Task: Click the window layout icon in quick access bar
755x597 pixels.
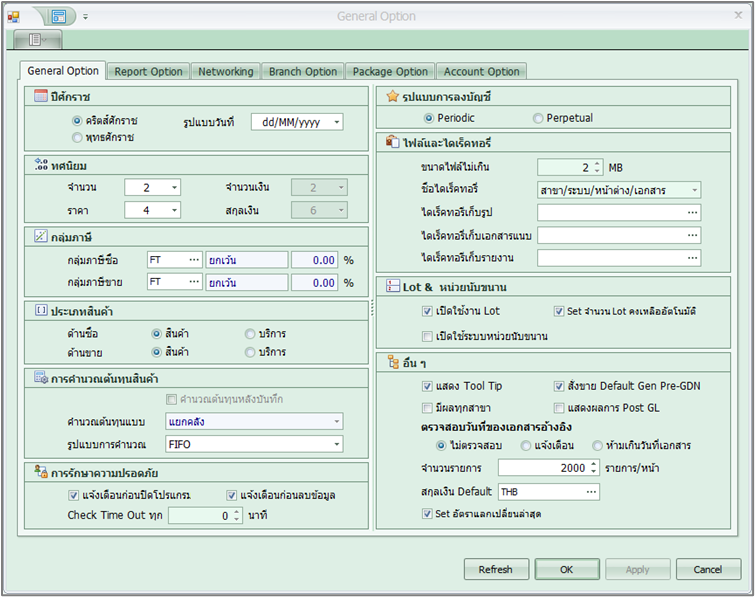Action: coord(59,16)
